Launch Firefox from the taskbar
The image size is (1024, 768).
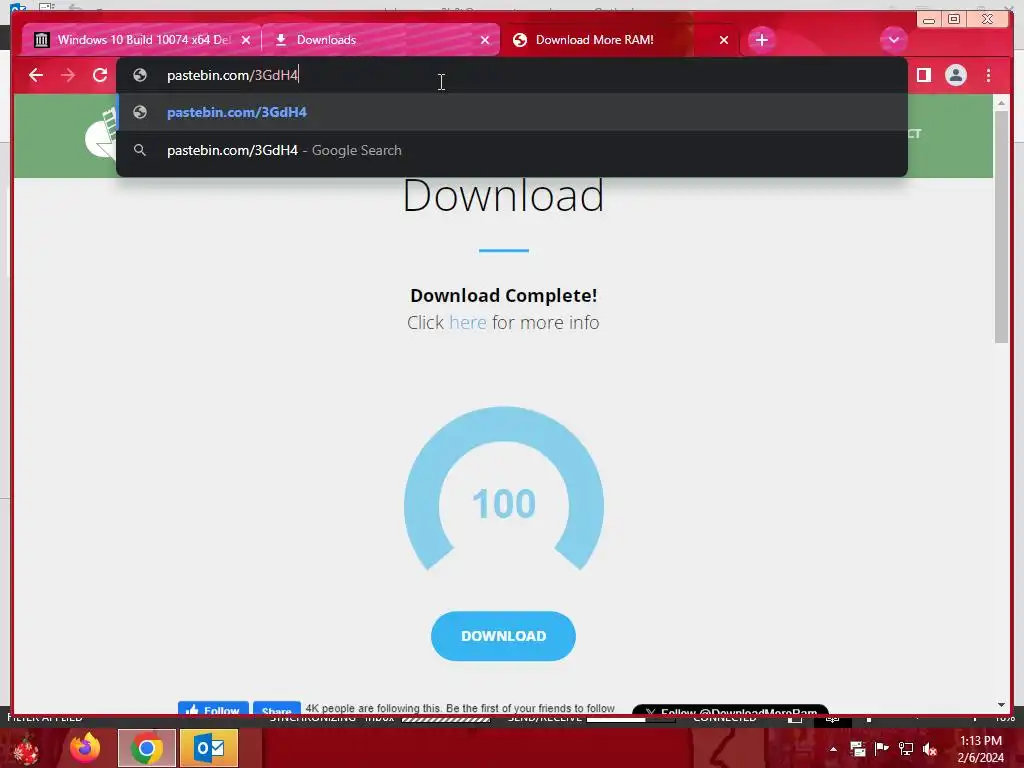point(85,748)
